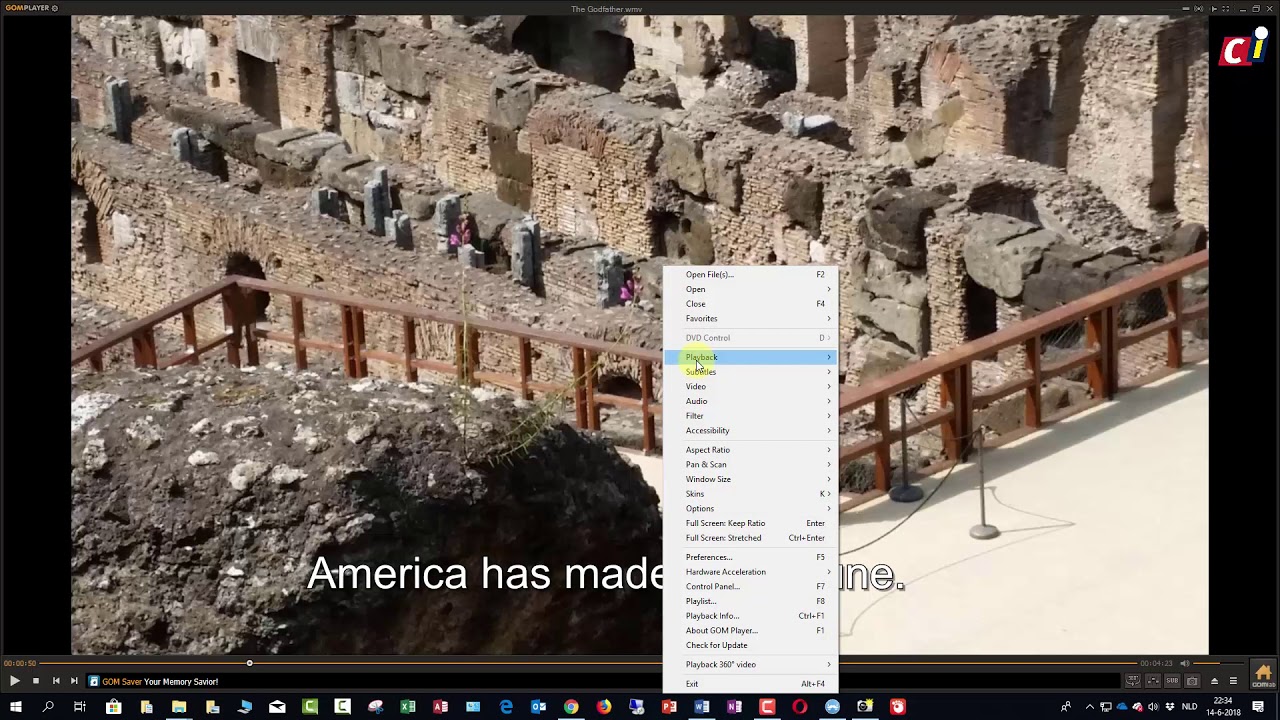Open the Pan & Scan submenu
Image resolution: width=1280 pixels, height=720 pixels.
tap(751, 464)
